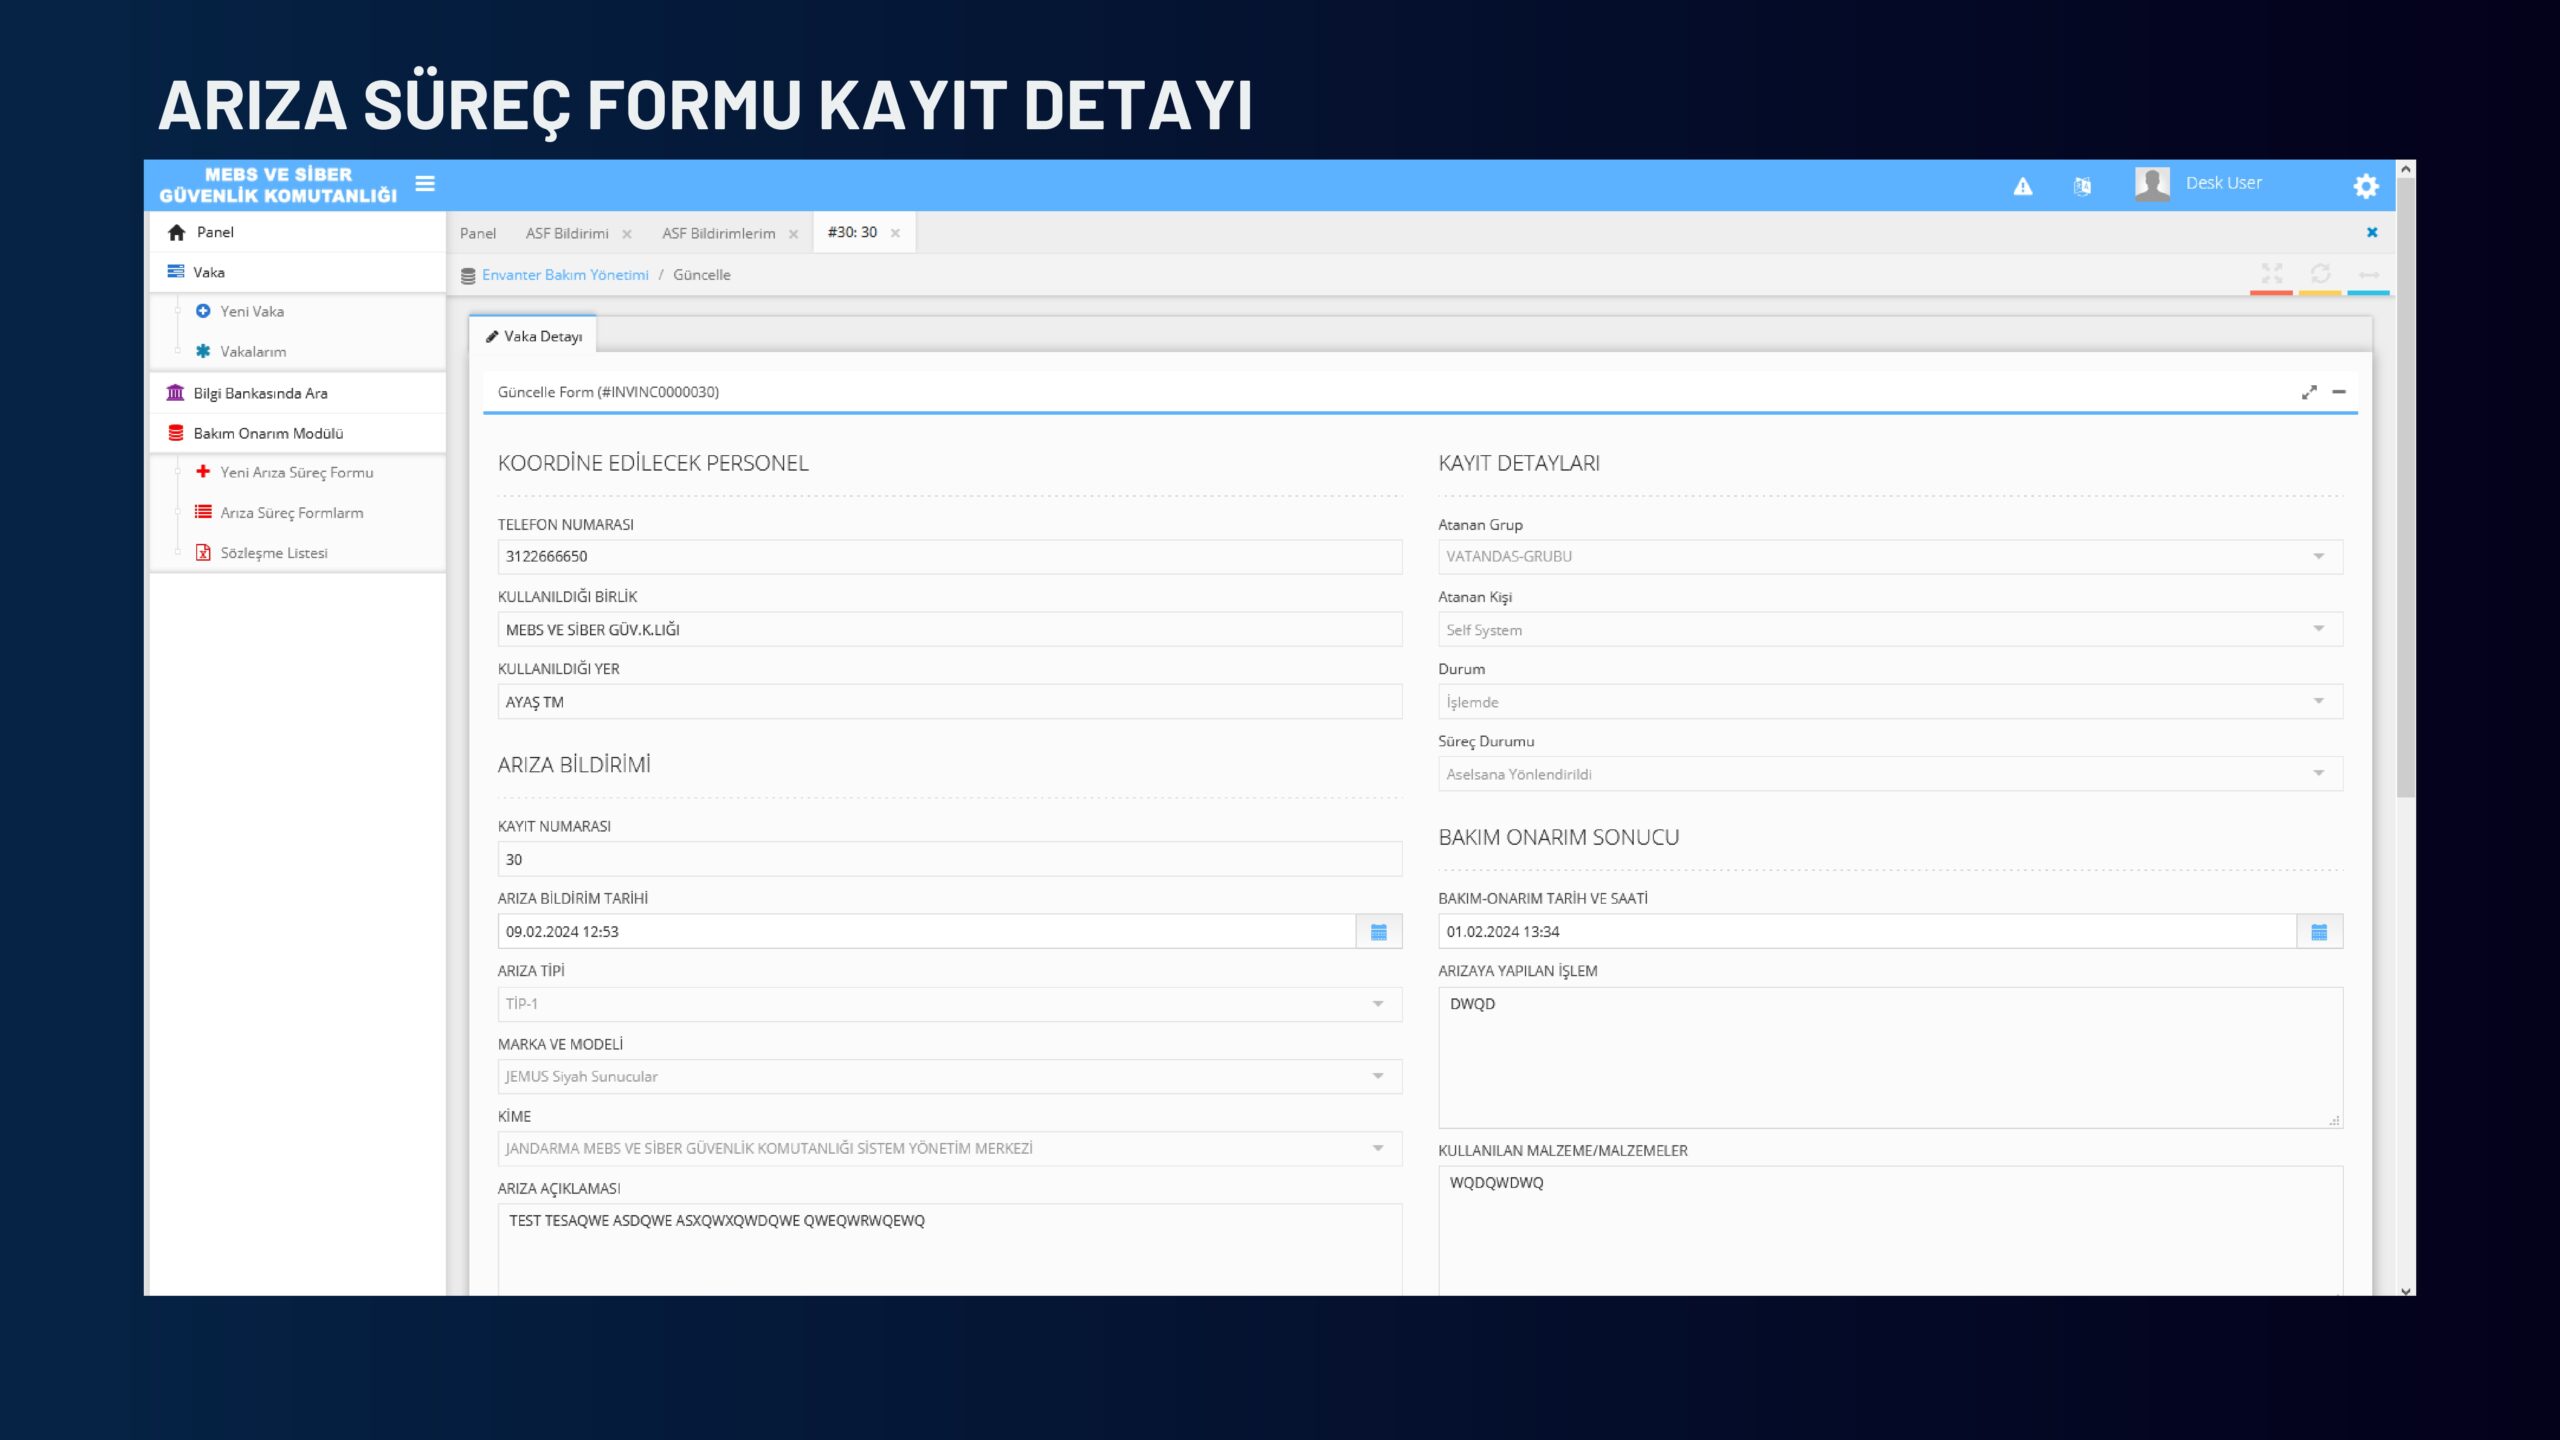Screen dimensions: 2560x1440
Task: Click the Kullanıldığı Yer field
Action: point(950,702)
